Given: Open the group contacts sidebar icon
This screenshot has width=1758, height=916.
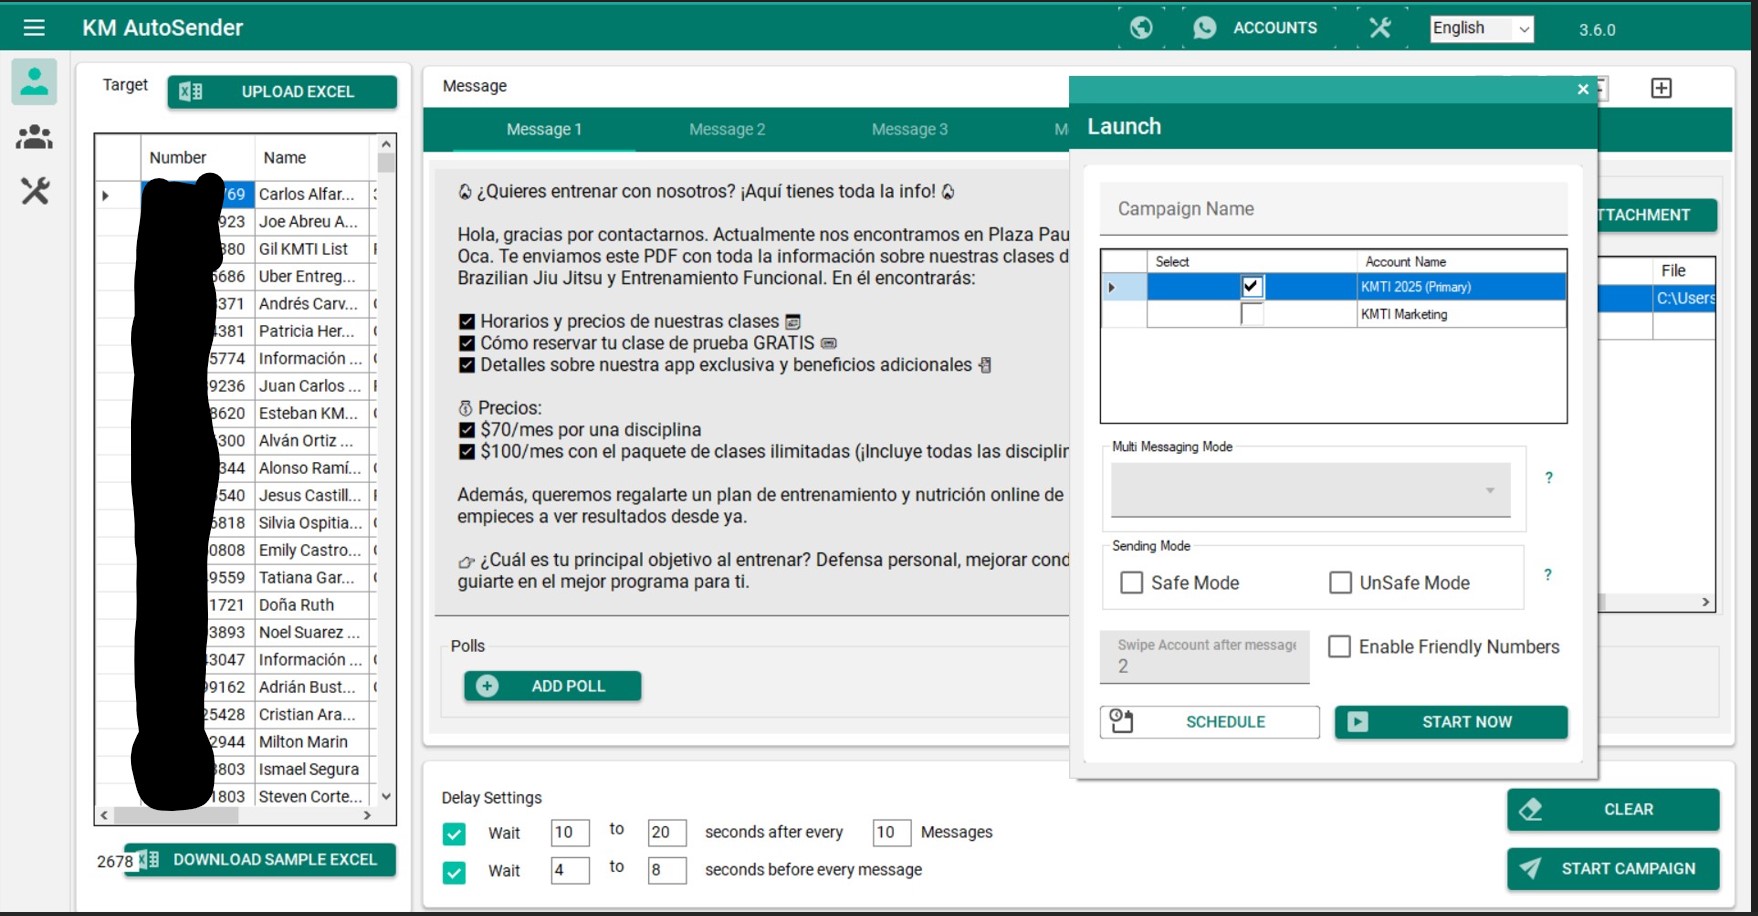Looking at the screenshot, I should click(x=34, y=137).
